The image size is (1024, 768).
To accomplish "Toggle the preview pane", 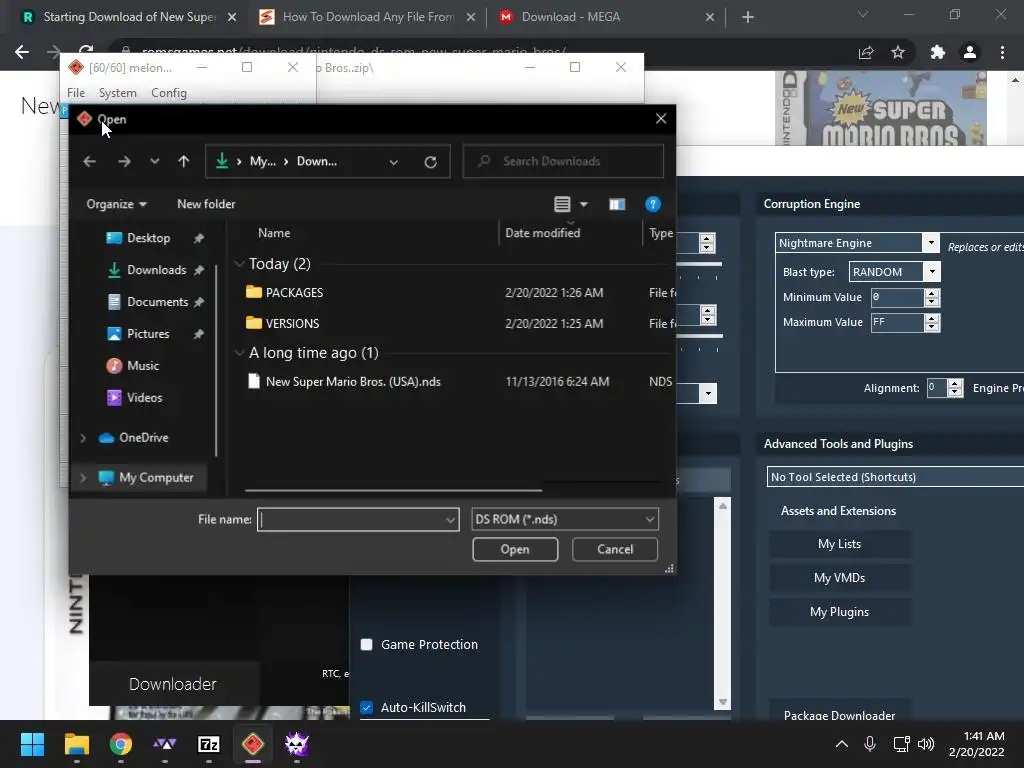I will (x=617, y=204).
